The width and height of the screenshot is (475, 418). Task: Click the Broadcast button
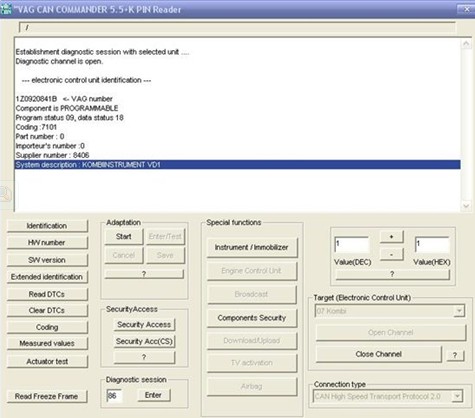[x=252, y=294]
